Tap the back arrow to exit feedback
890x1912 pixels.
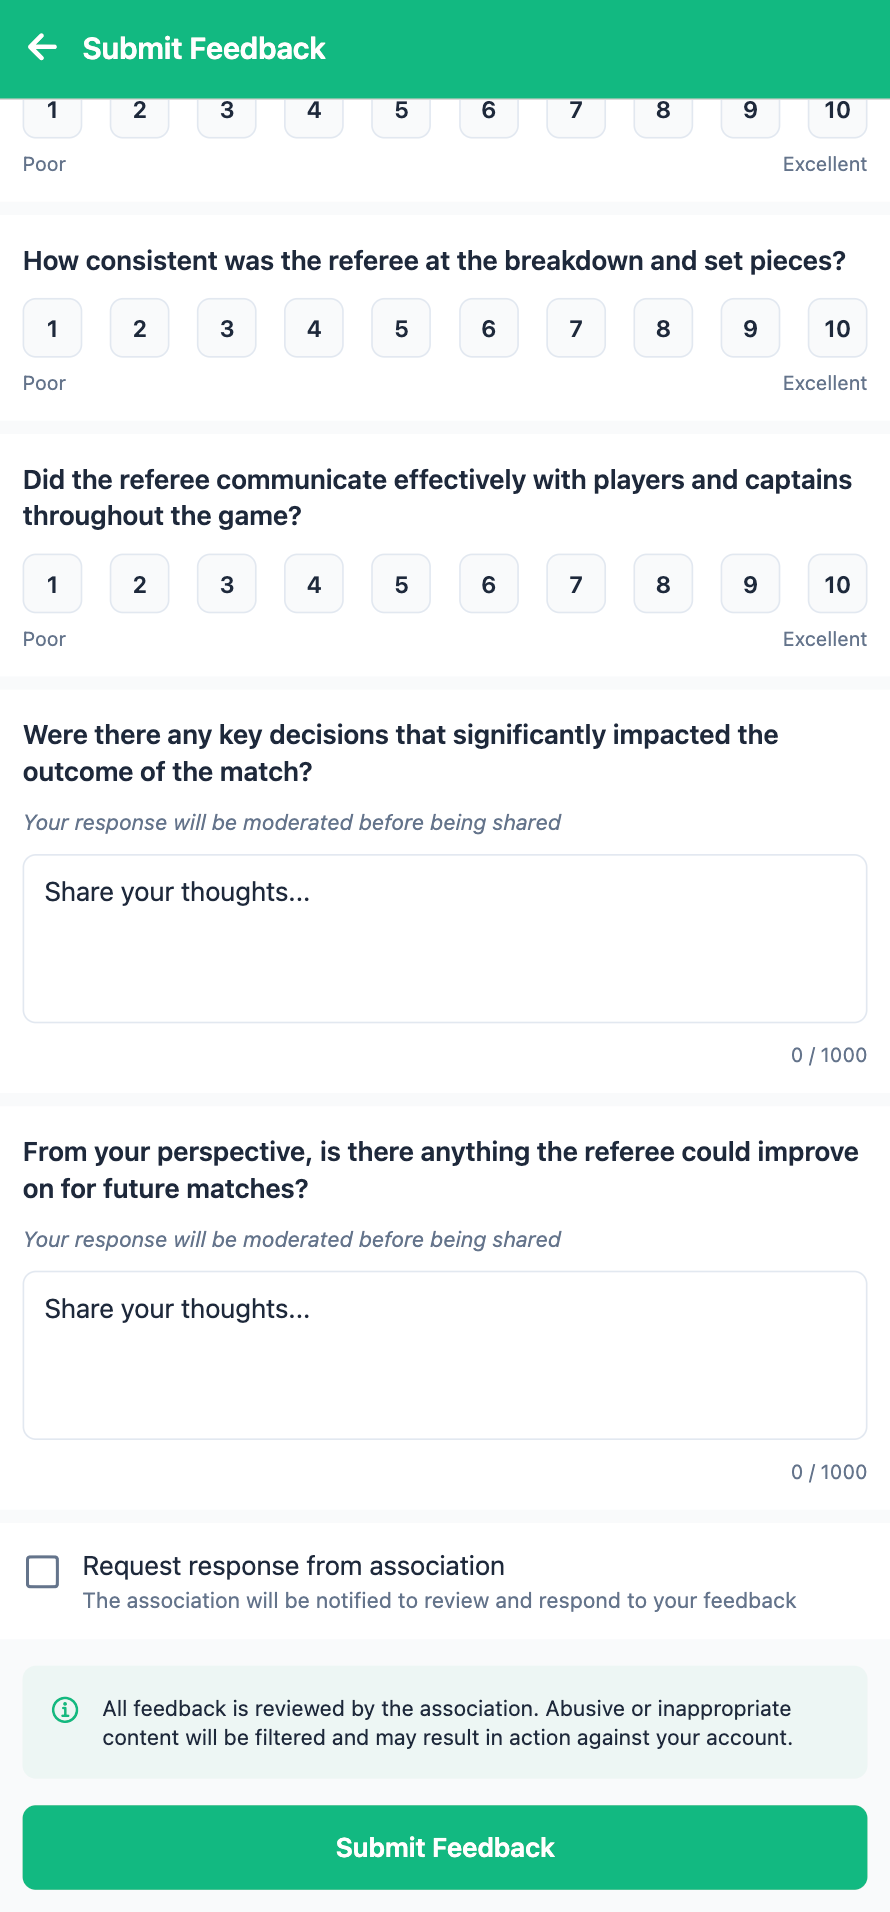click(42, 46)
